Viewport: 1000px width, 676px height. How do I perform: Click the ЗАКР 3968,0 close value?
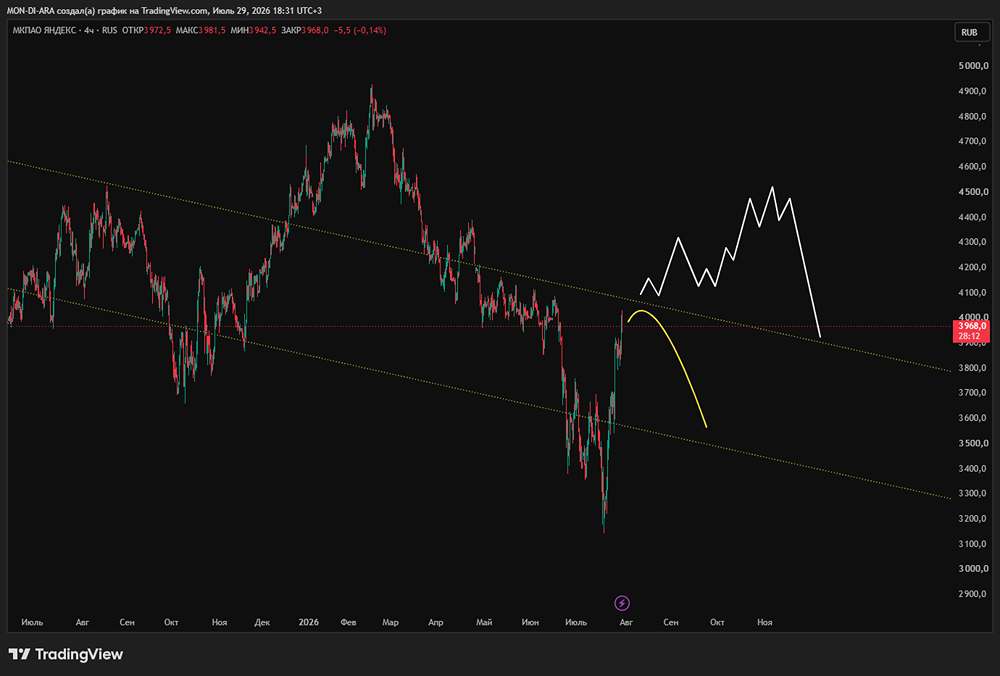pos(305,30)
